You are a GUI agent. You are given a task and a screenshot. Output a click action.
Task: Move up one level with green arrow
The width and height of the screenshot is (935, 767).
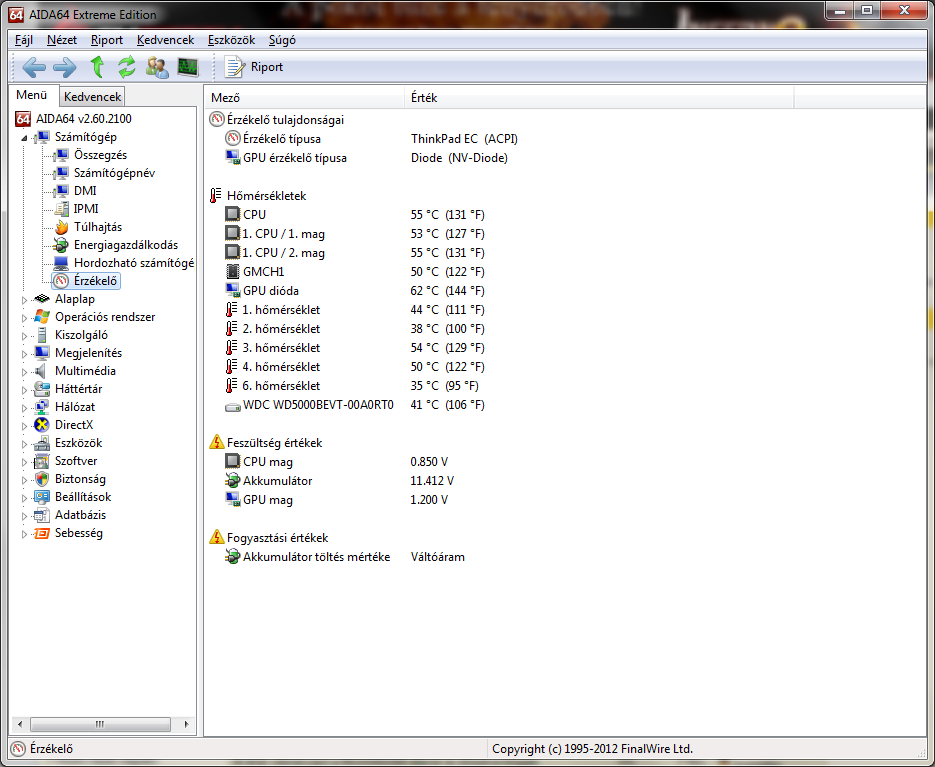point(97,67)
